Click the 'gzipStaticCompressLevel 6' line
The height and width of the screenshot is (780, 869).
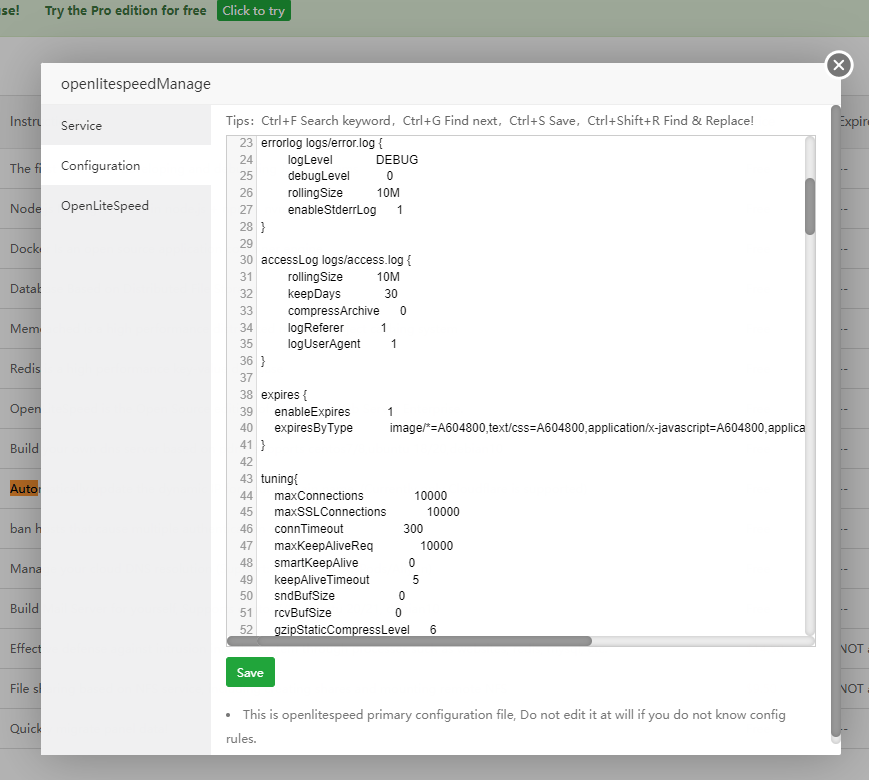coord(355,629)
